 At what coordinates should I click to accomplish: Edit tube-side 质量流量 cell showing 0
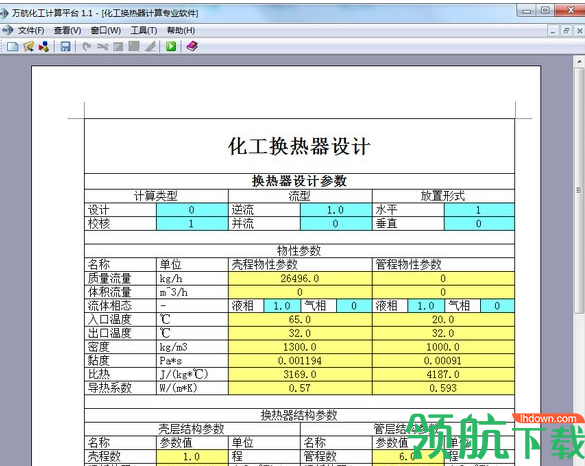pyautogui.click(x=443, y=278)
